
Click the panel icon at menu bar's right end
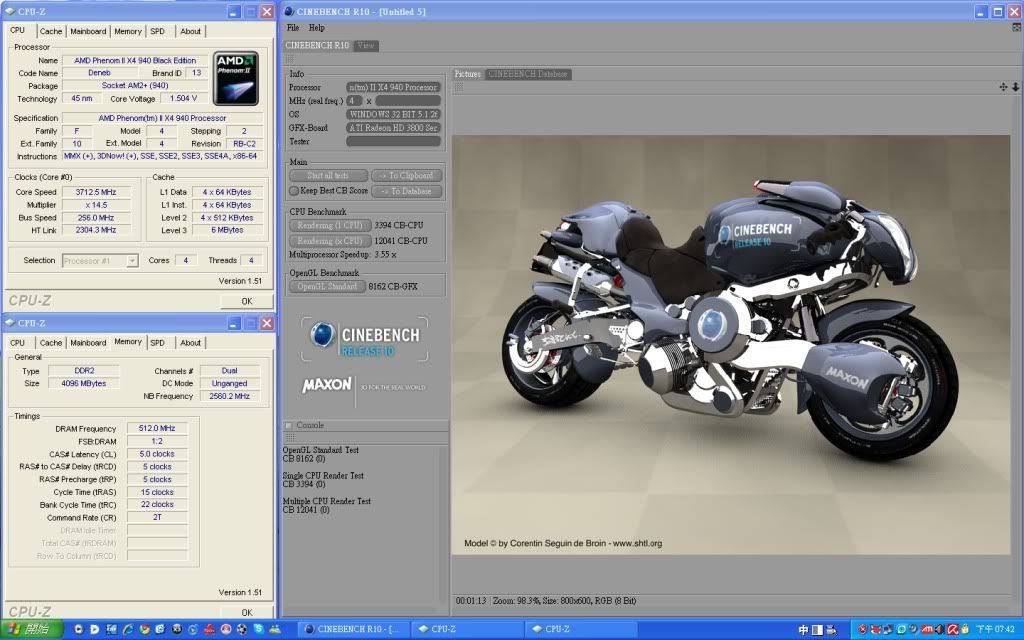pos(1016,27)
